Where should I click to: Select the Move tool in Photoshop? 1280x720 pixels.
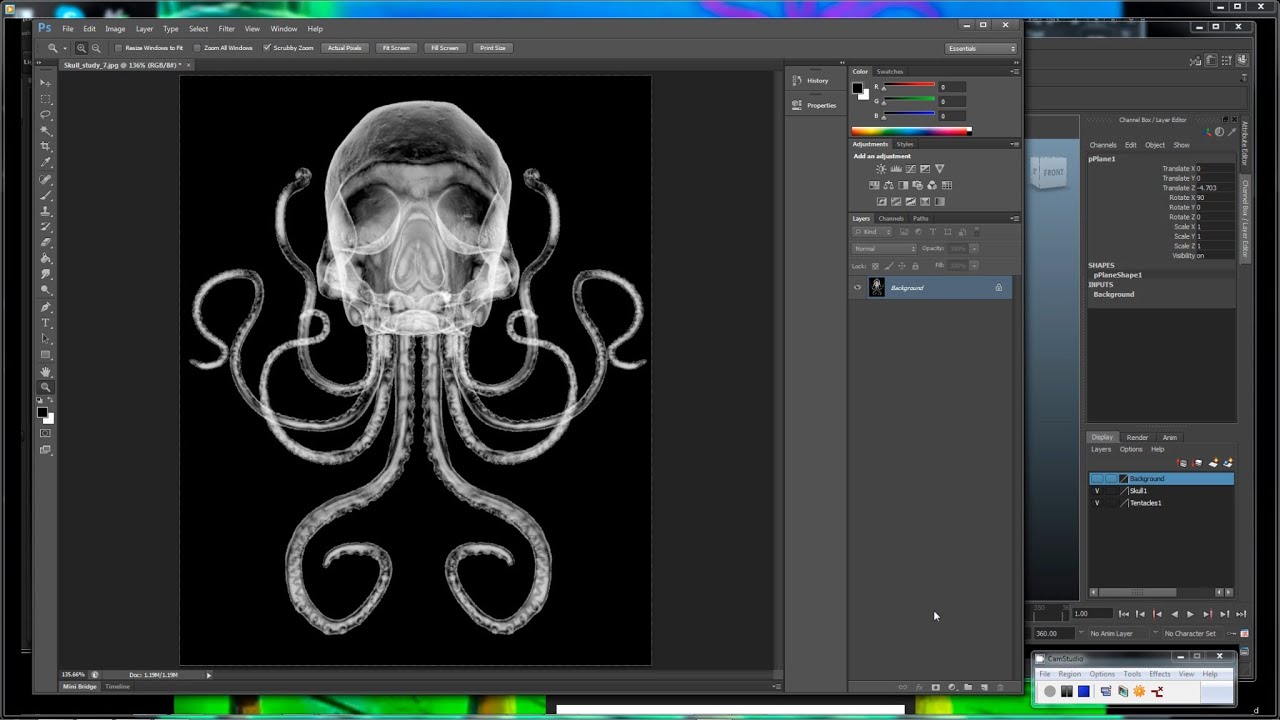[x=46, y=83]
